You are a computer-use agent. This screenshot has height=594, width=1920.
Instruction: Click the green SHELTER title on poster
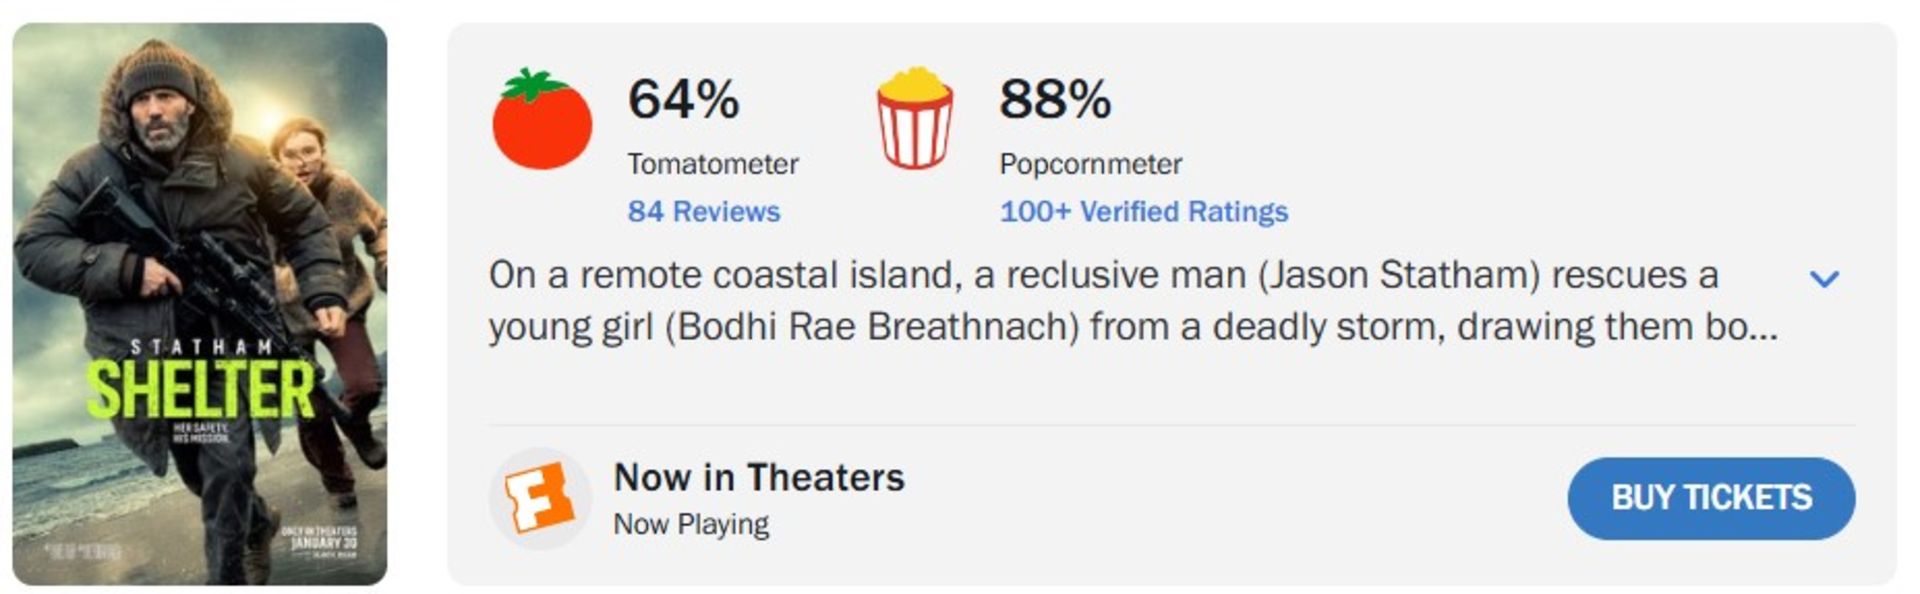pyautogui.click(x=200, y=390)
